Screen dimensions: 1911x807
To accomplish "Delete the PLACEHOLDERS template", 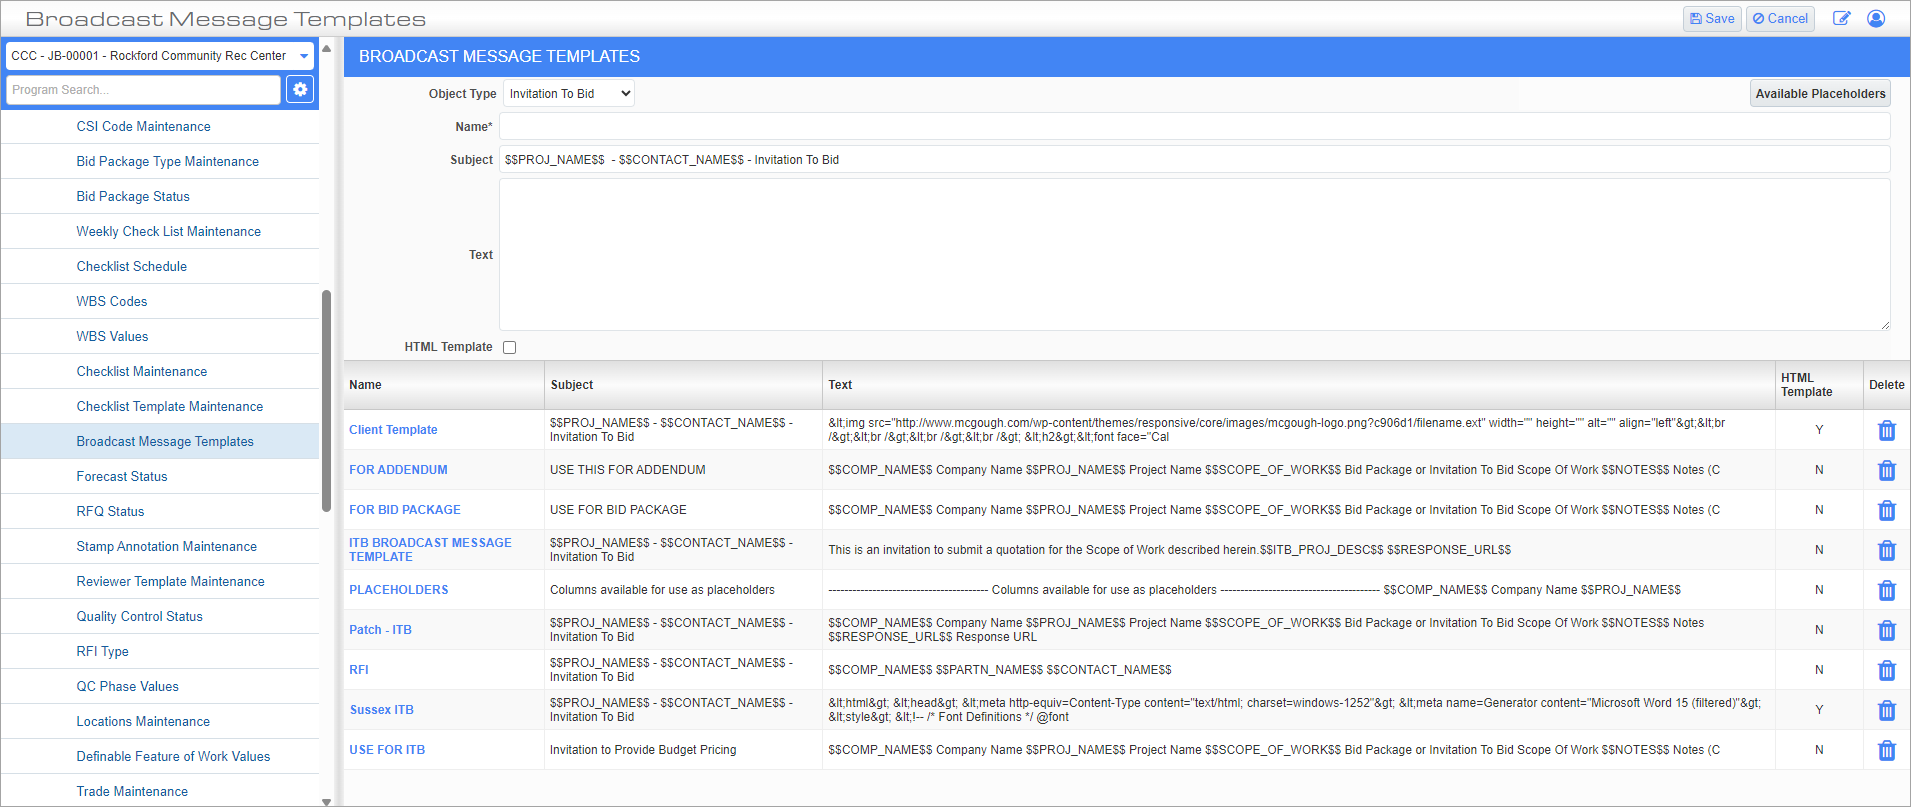I will 1886,590.
